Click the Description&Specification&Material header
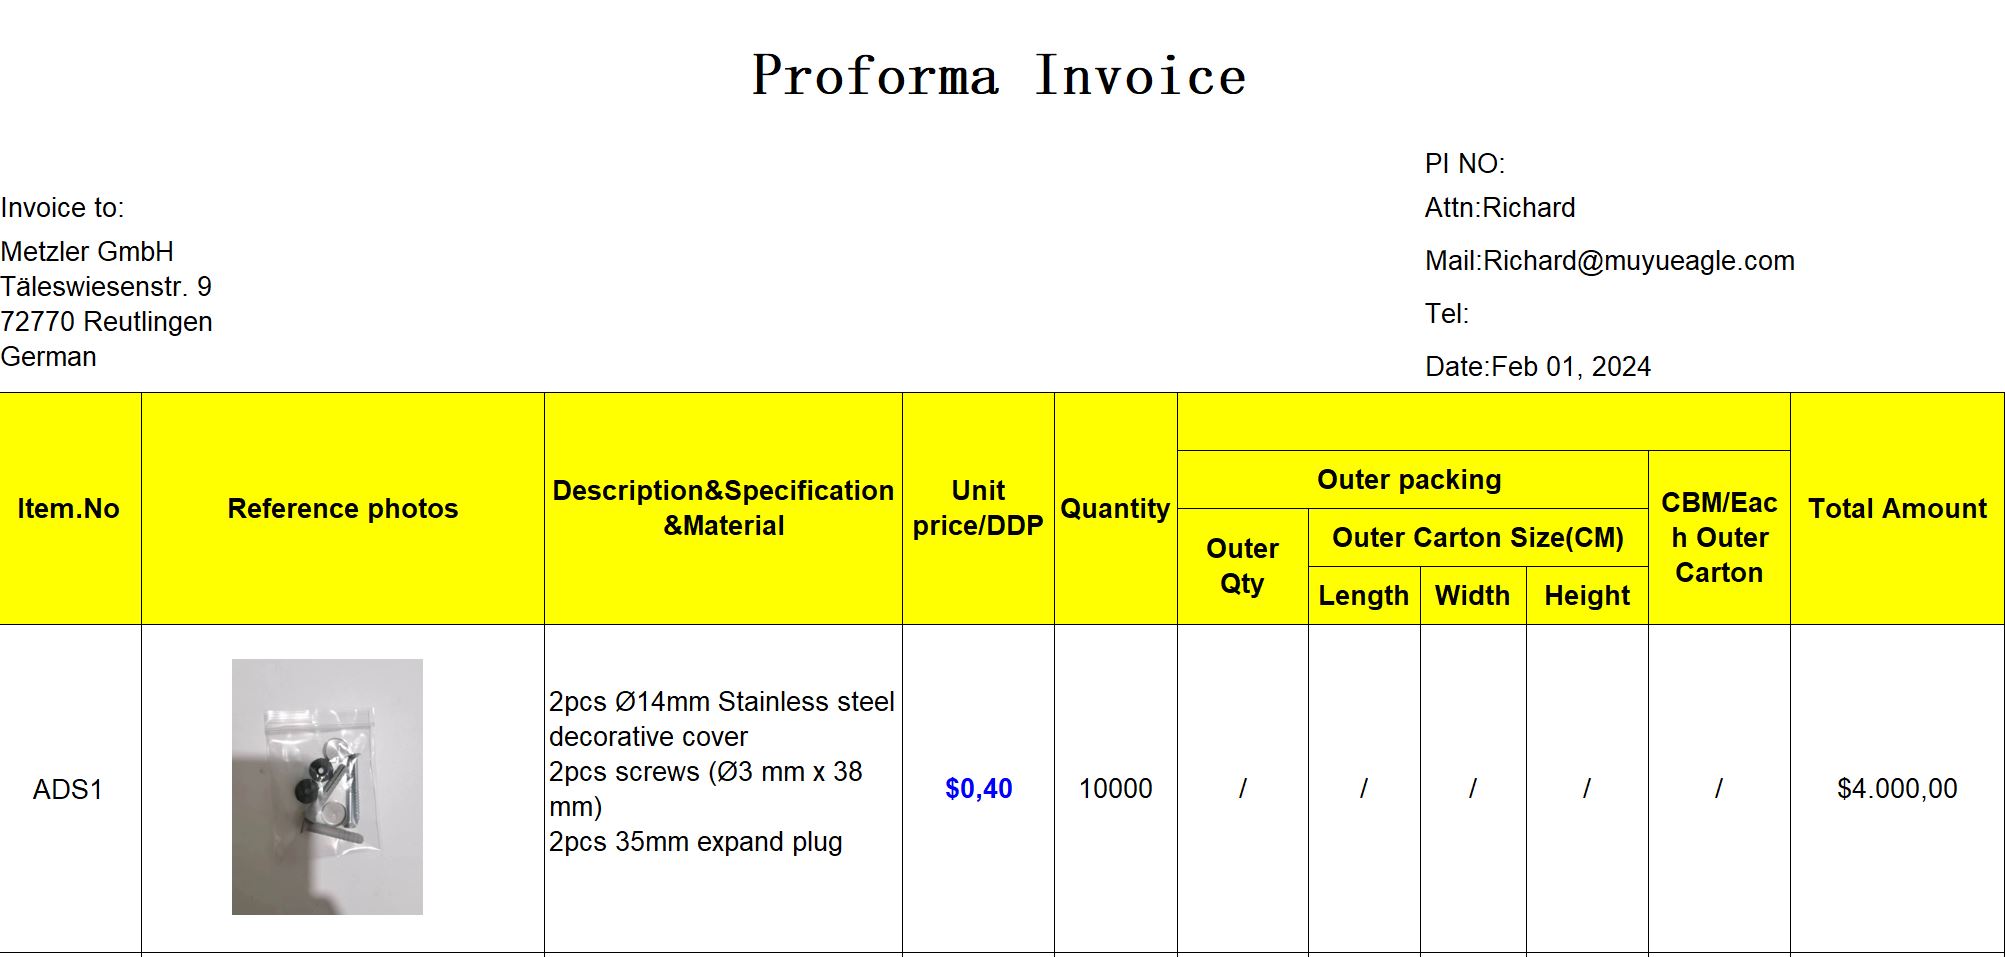This screenshot has width=2005, height=957. [x=723, y=508]
